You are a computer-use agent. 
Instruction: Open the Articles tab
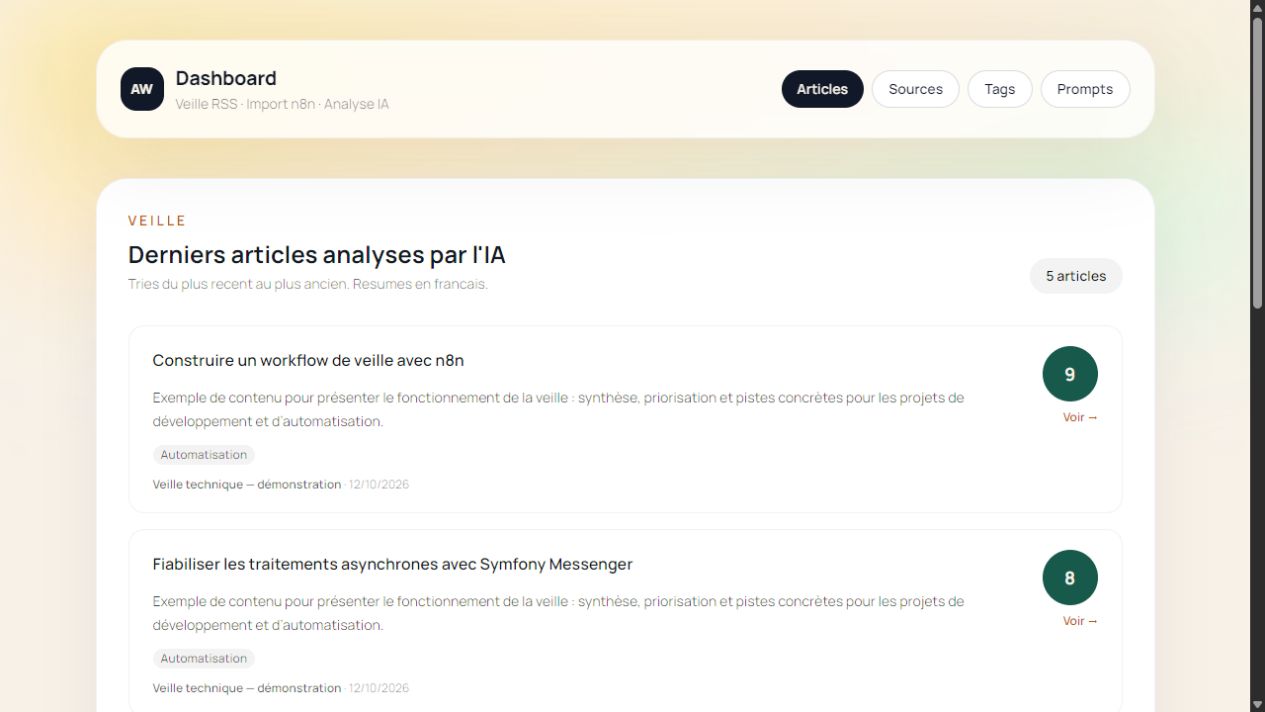click(822, 89)
